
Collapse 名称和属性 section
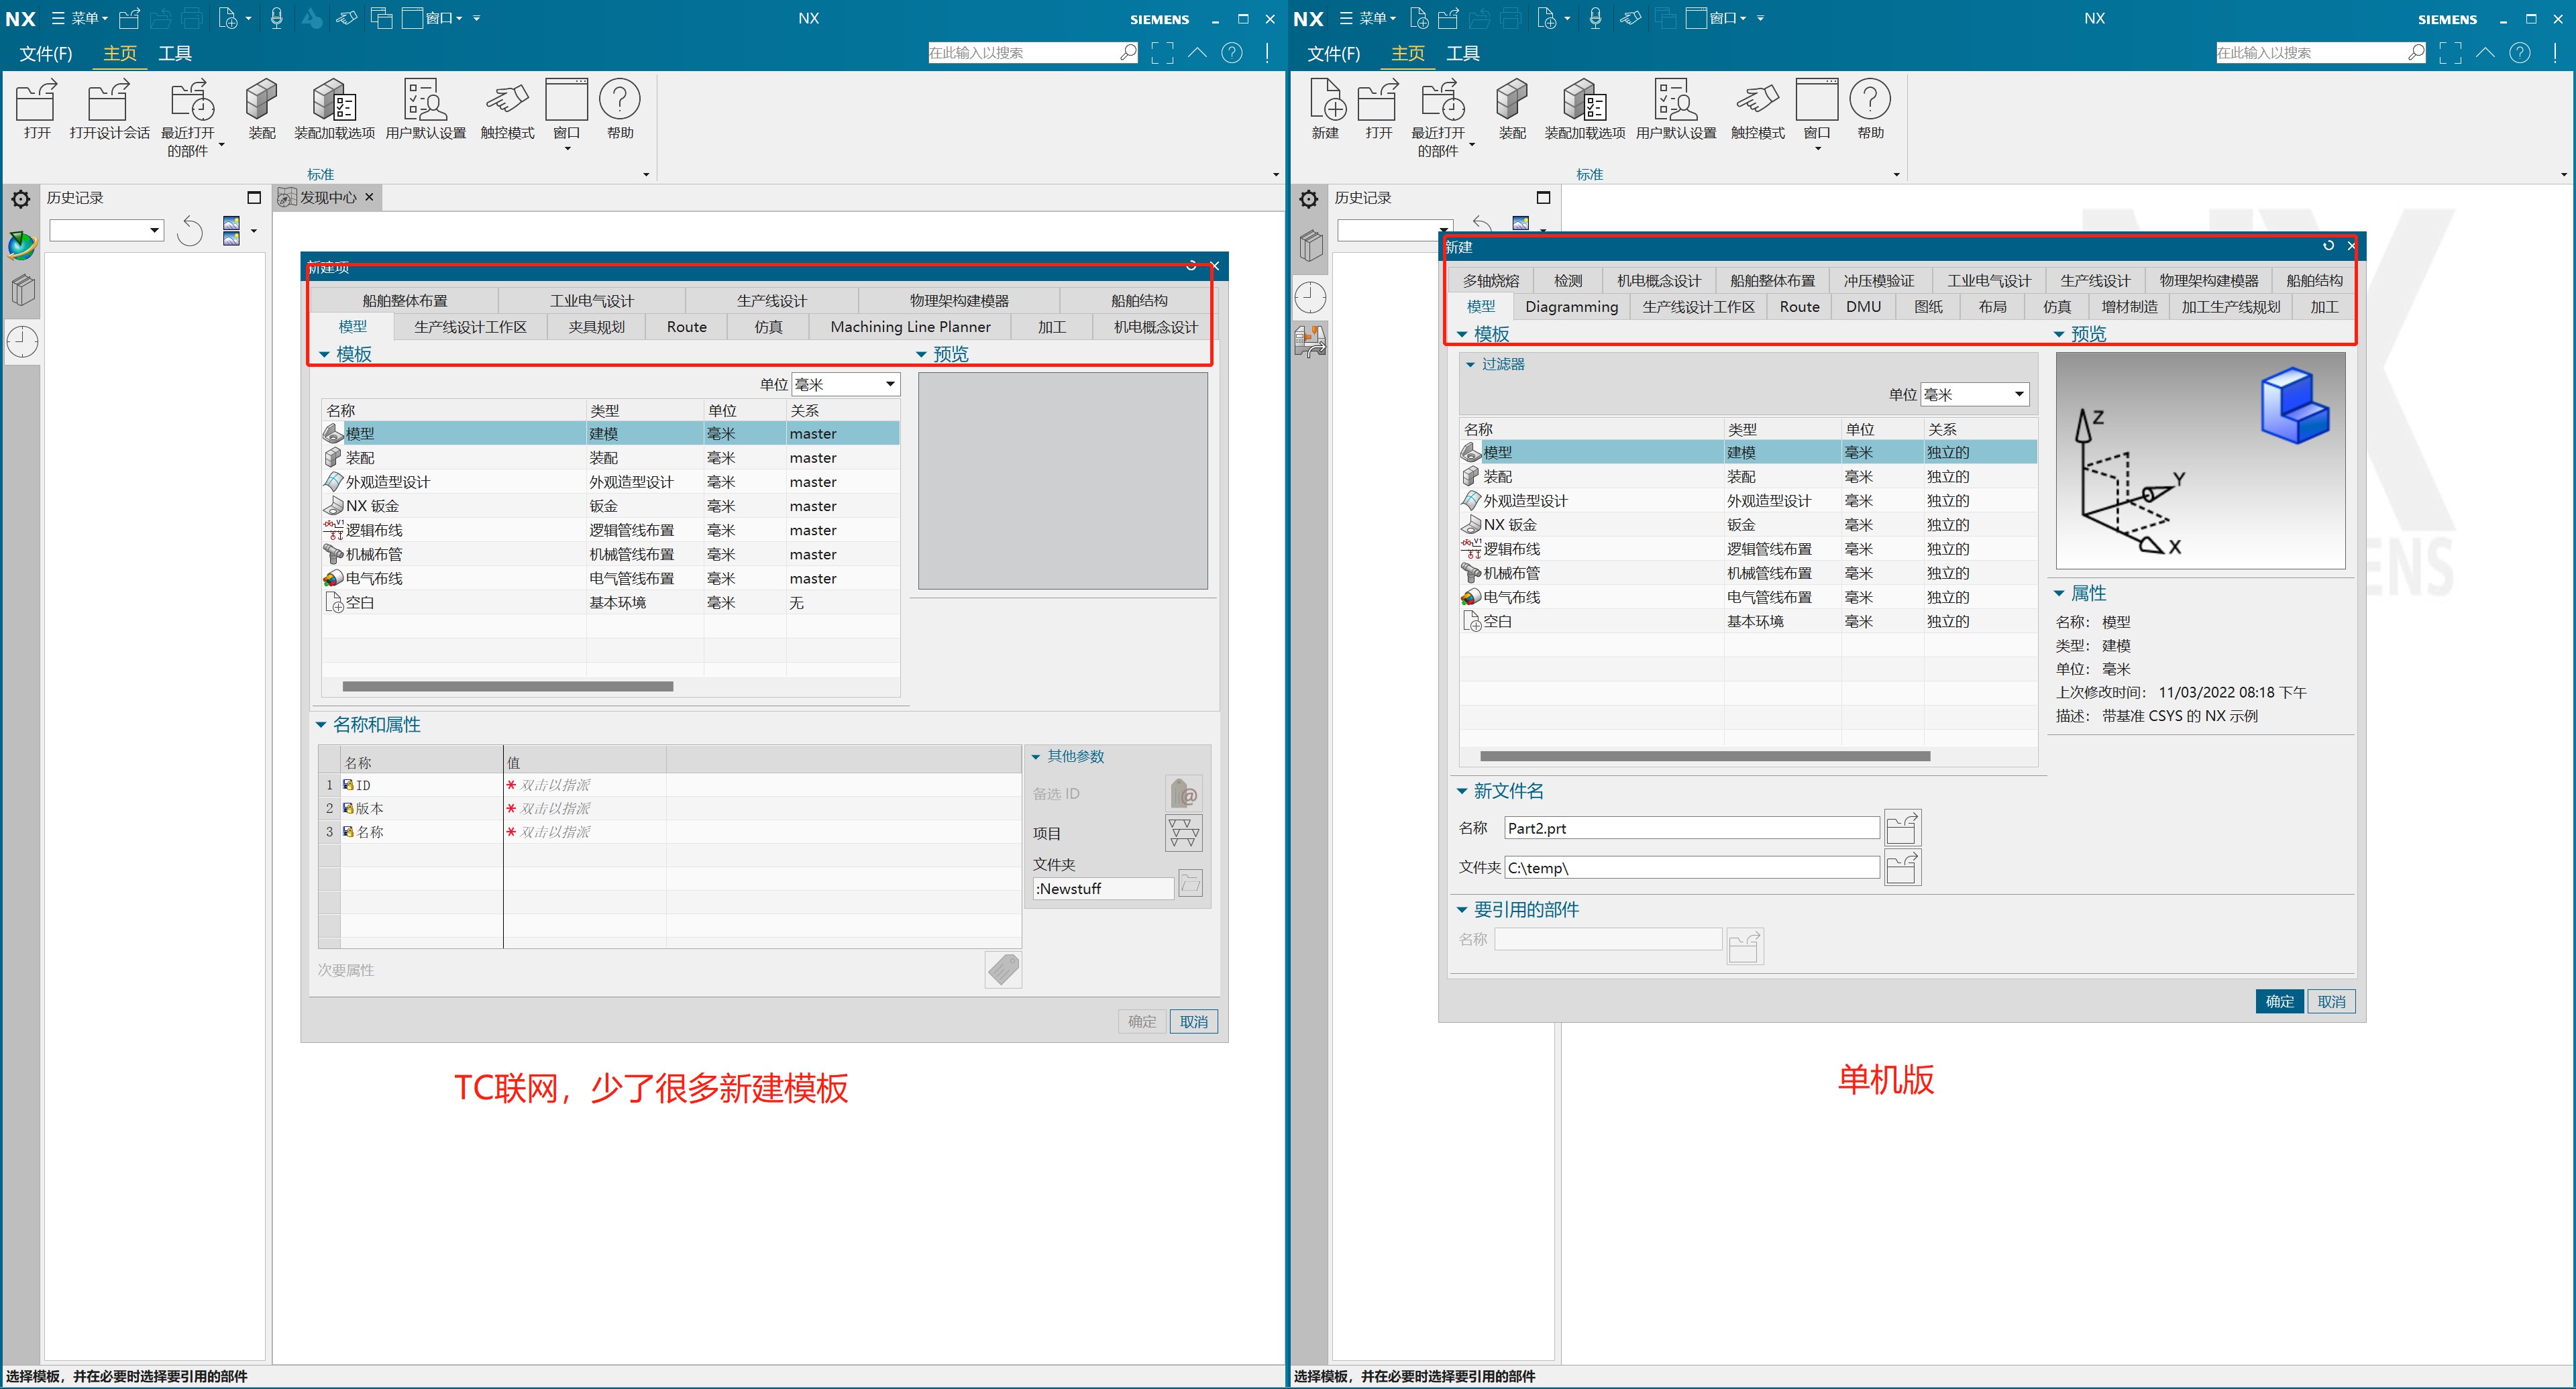pos(321,724)
